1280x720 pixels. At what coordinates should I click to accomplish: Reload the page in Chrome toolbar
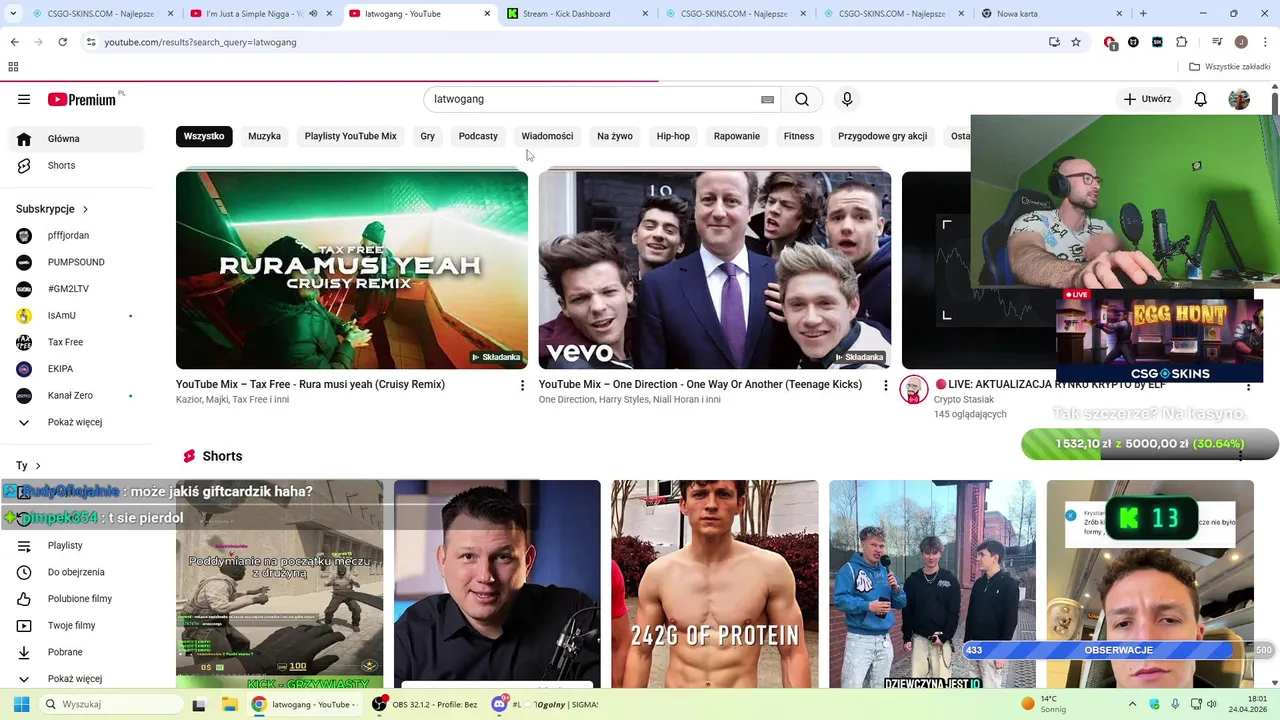point(62,42)
